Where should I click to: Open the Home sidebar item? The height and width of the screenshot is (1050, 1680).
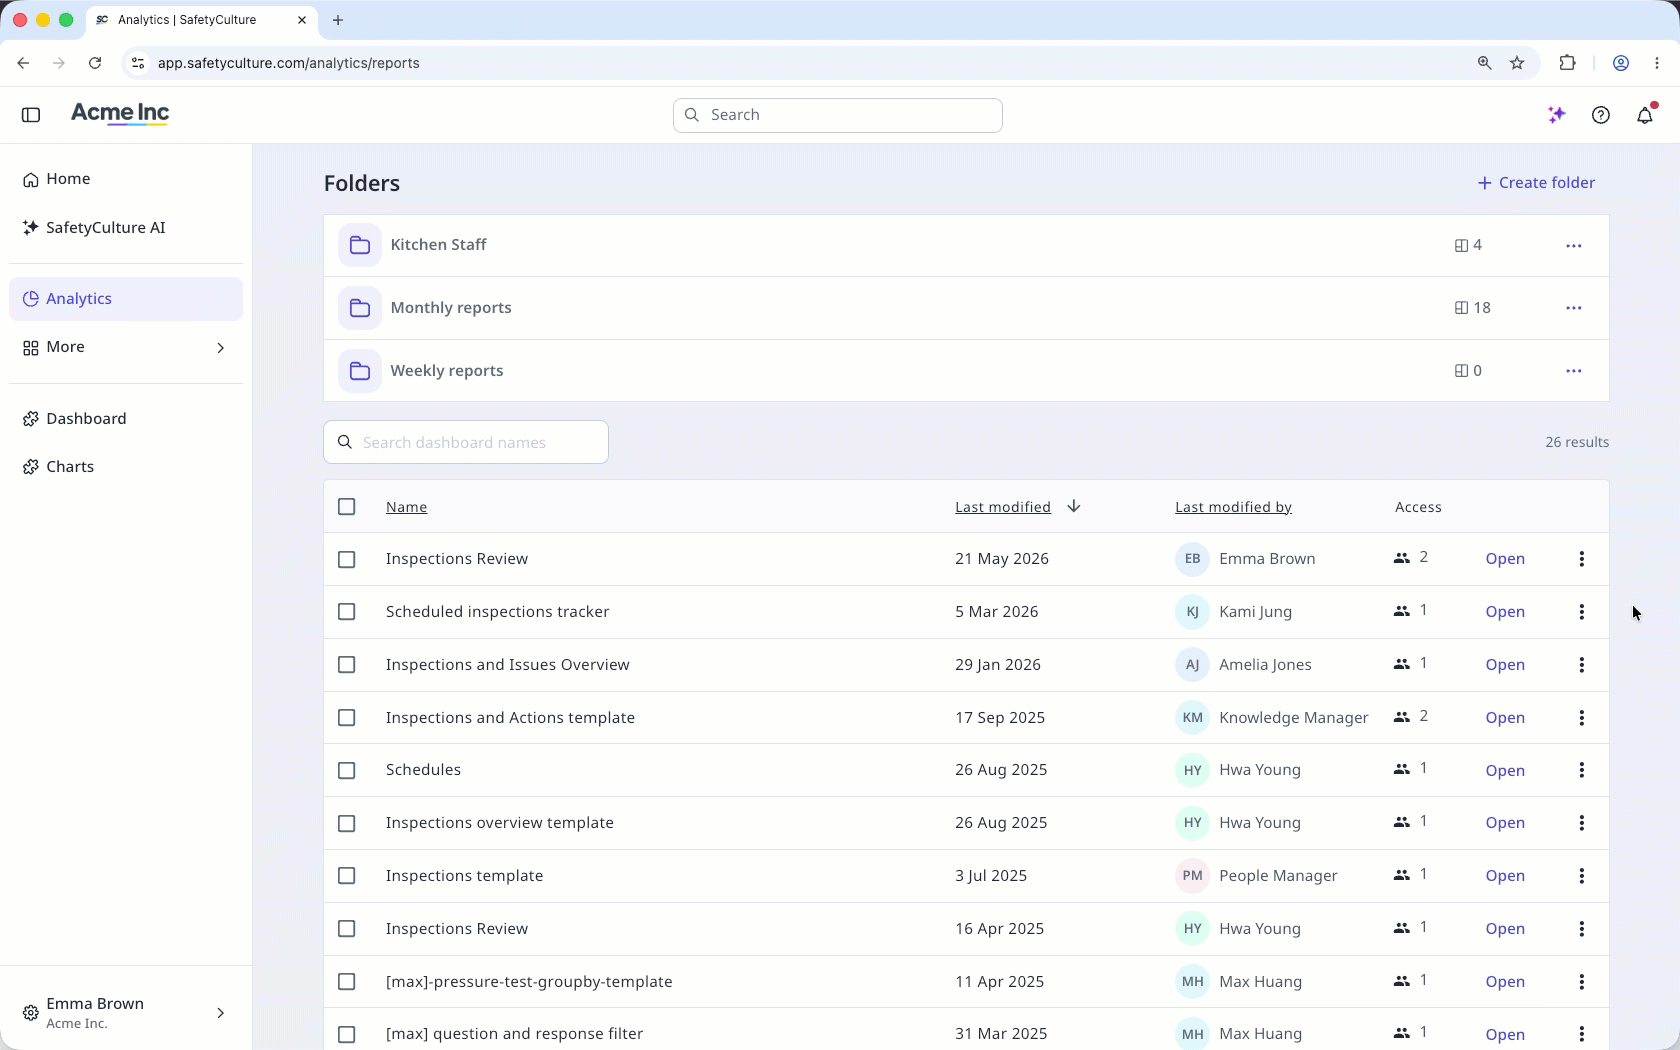point(126,179)
